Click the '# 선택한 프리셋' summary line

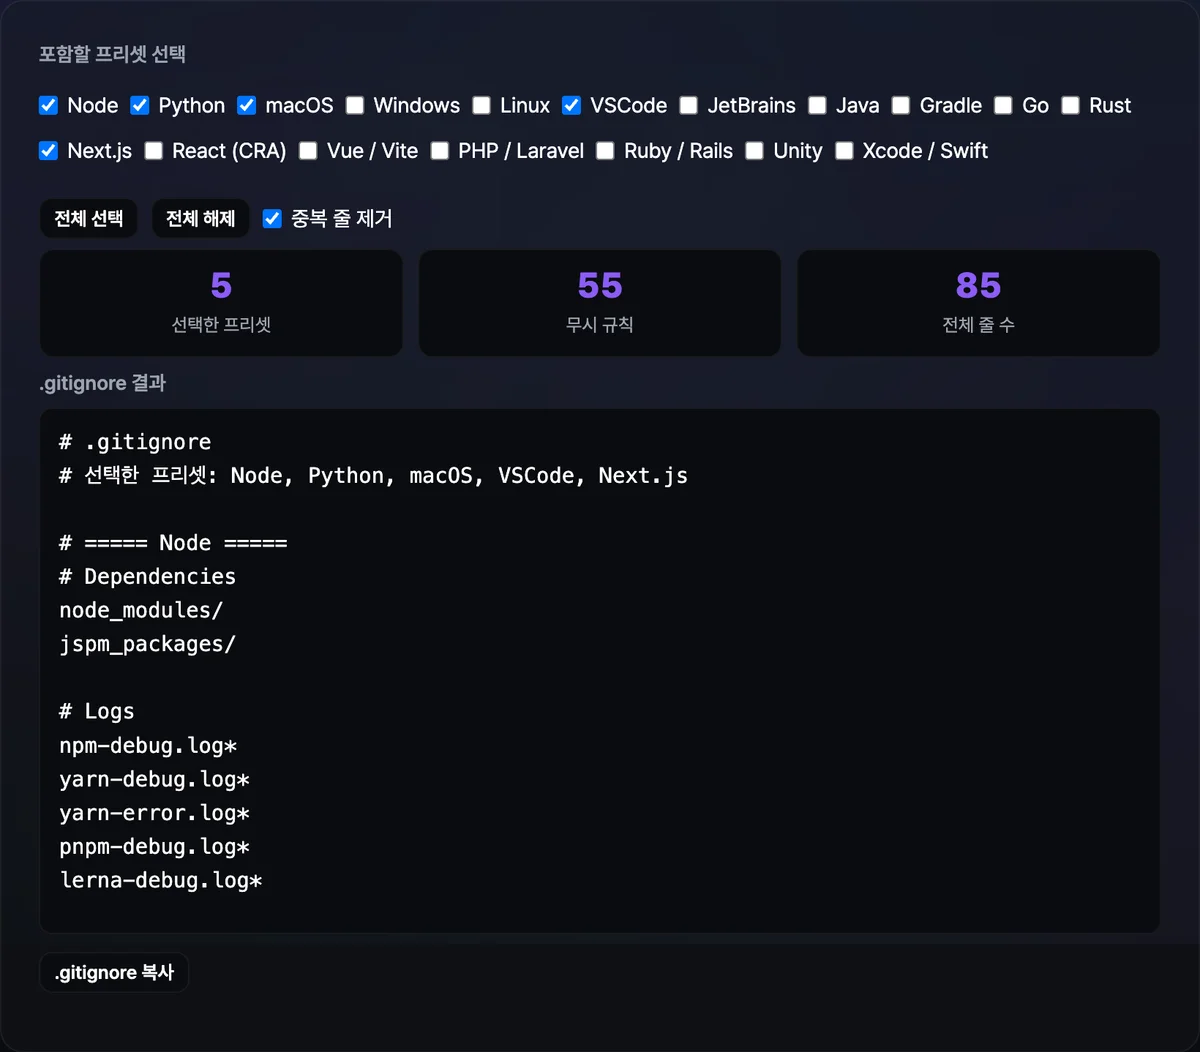click(x=373, y=476)
